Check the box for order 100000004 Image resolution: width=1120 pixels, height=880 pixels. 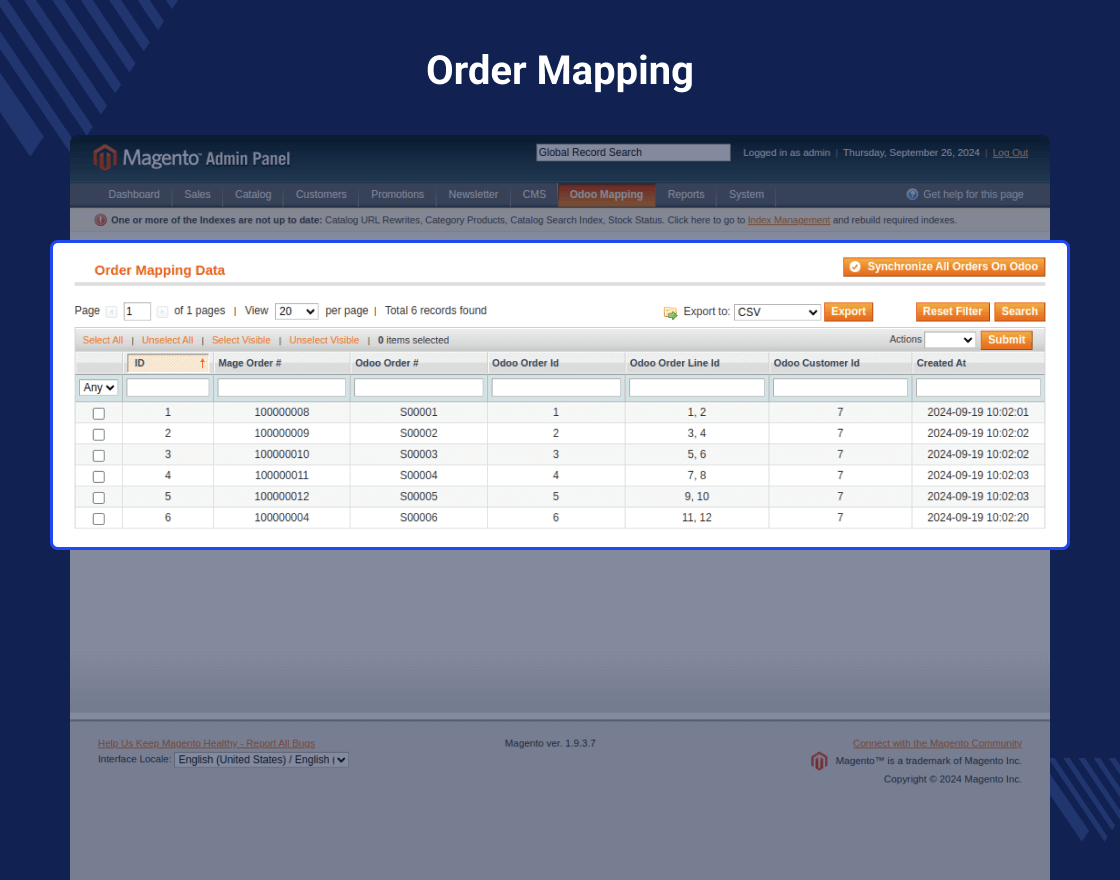99,519
